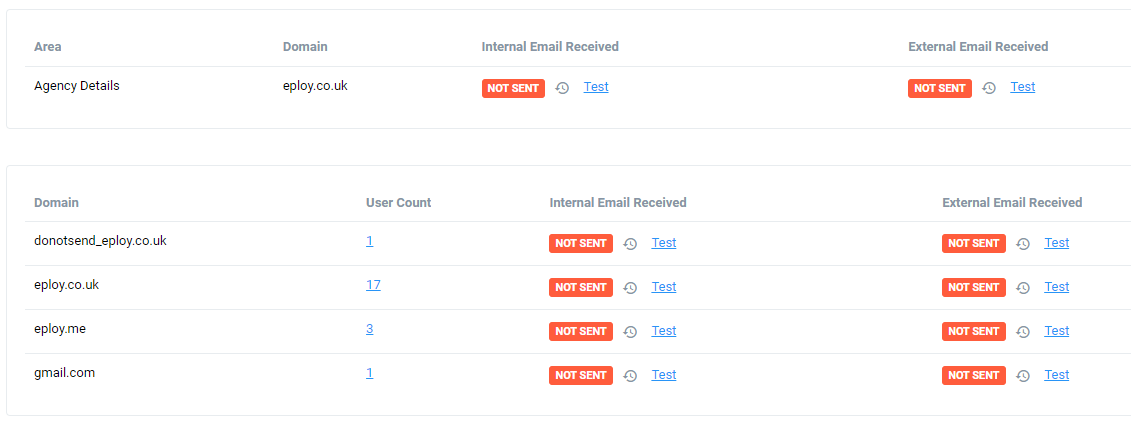This screenshot has width=1131, height=426.
Task: Open internal history icon in eploy.co.uk domain row
Action: 630,288
